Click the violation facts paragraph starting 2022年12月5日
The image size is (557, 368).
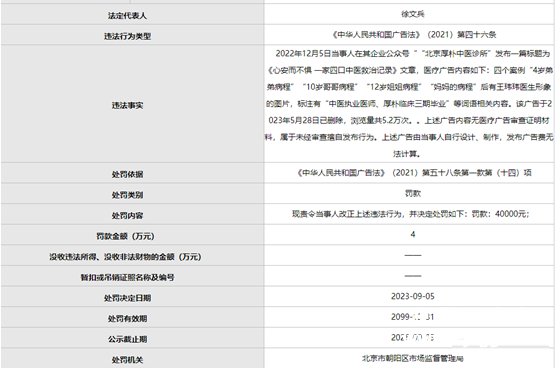[x=409, y=103]
